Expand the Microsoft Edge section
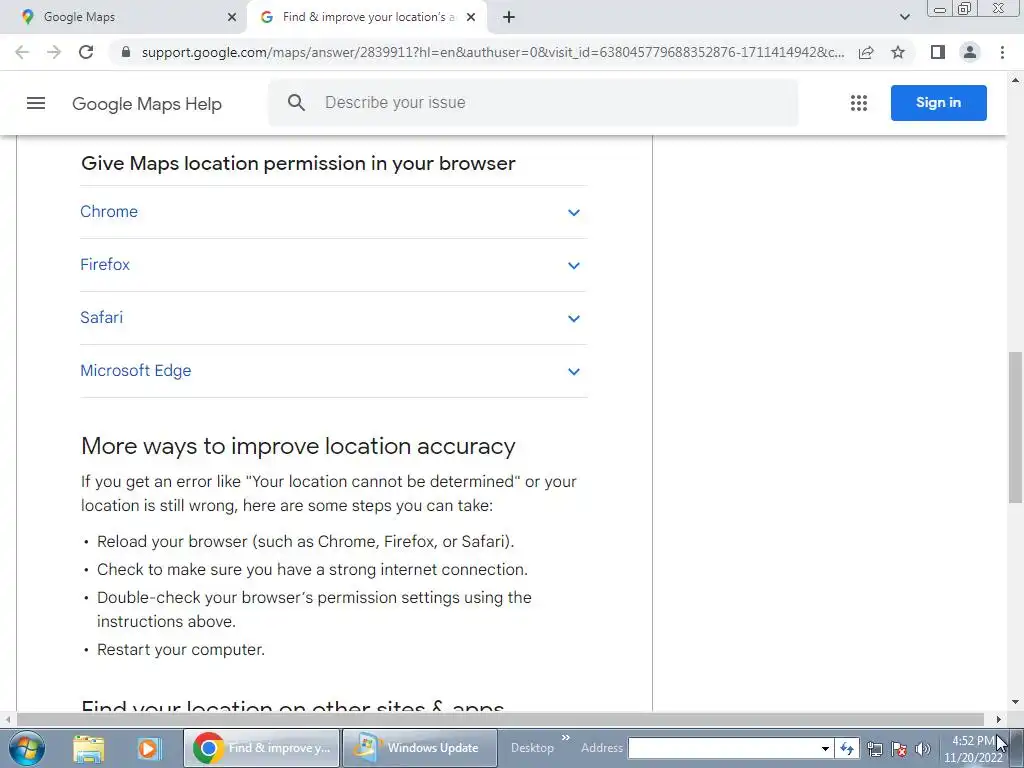 point(333,370)
